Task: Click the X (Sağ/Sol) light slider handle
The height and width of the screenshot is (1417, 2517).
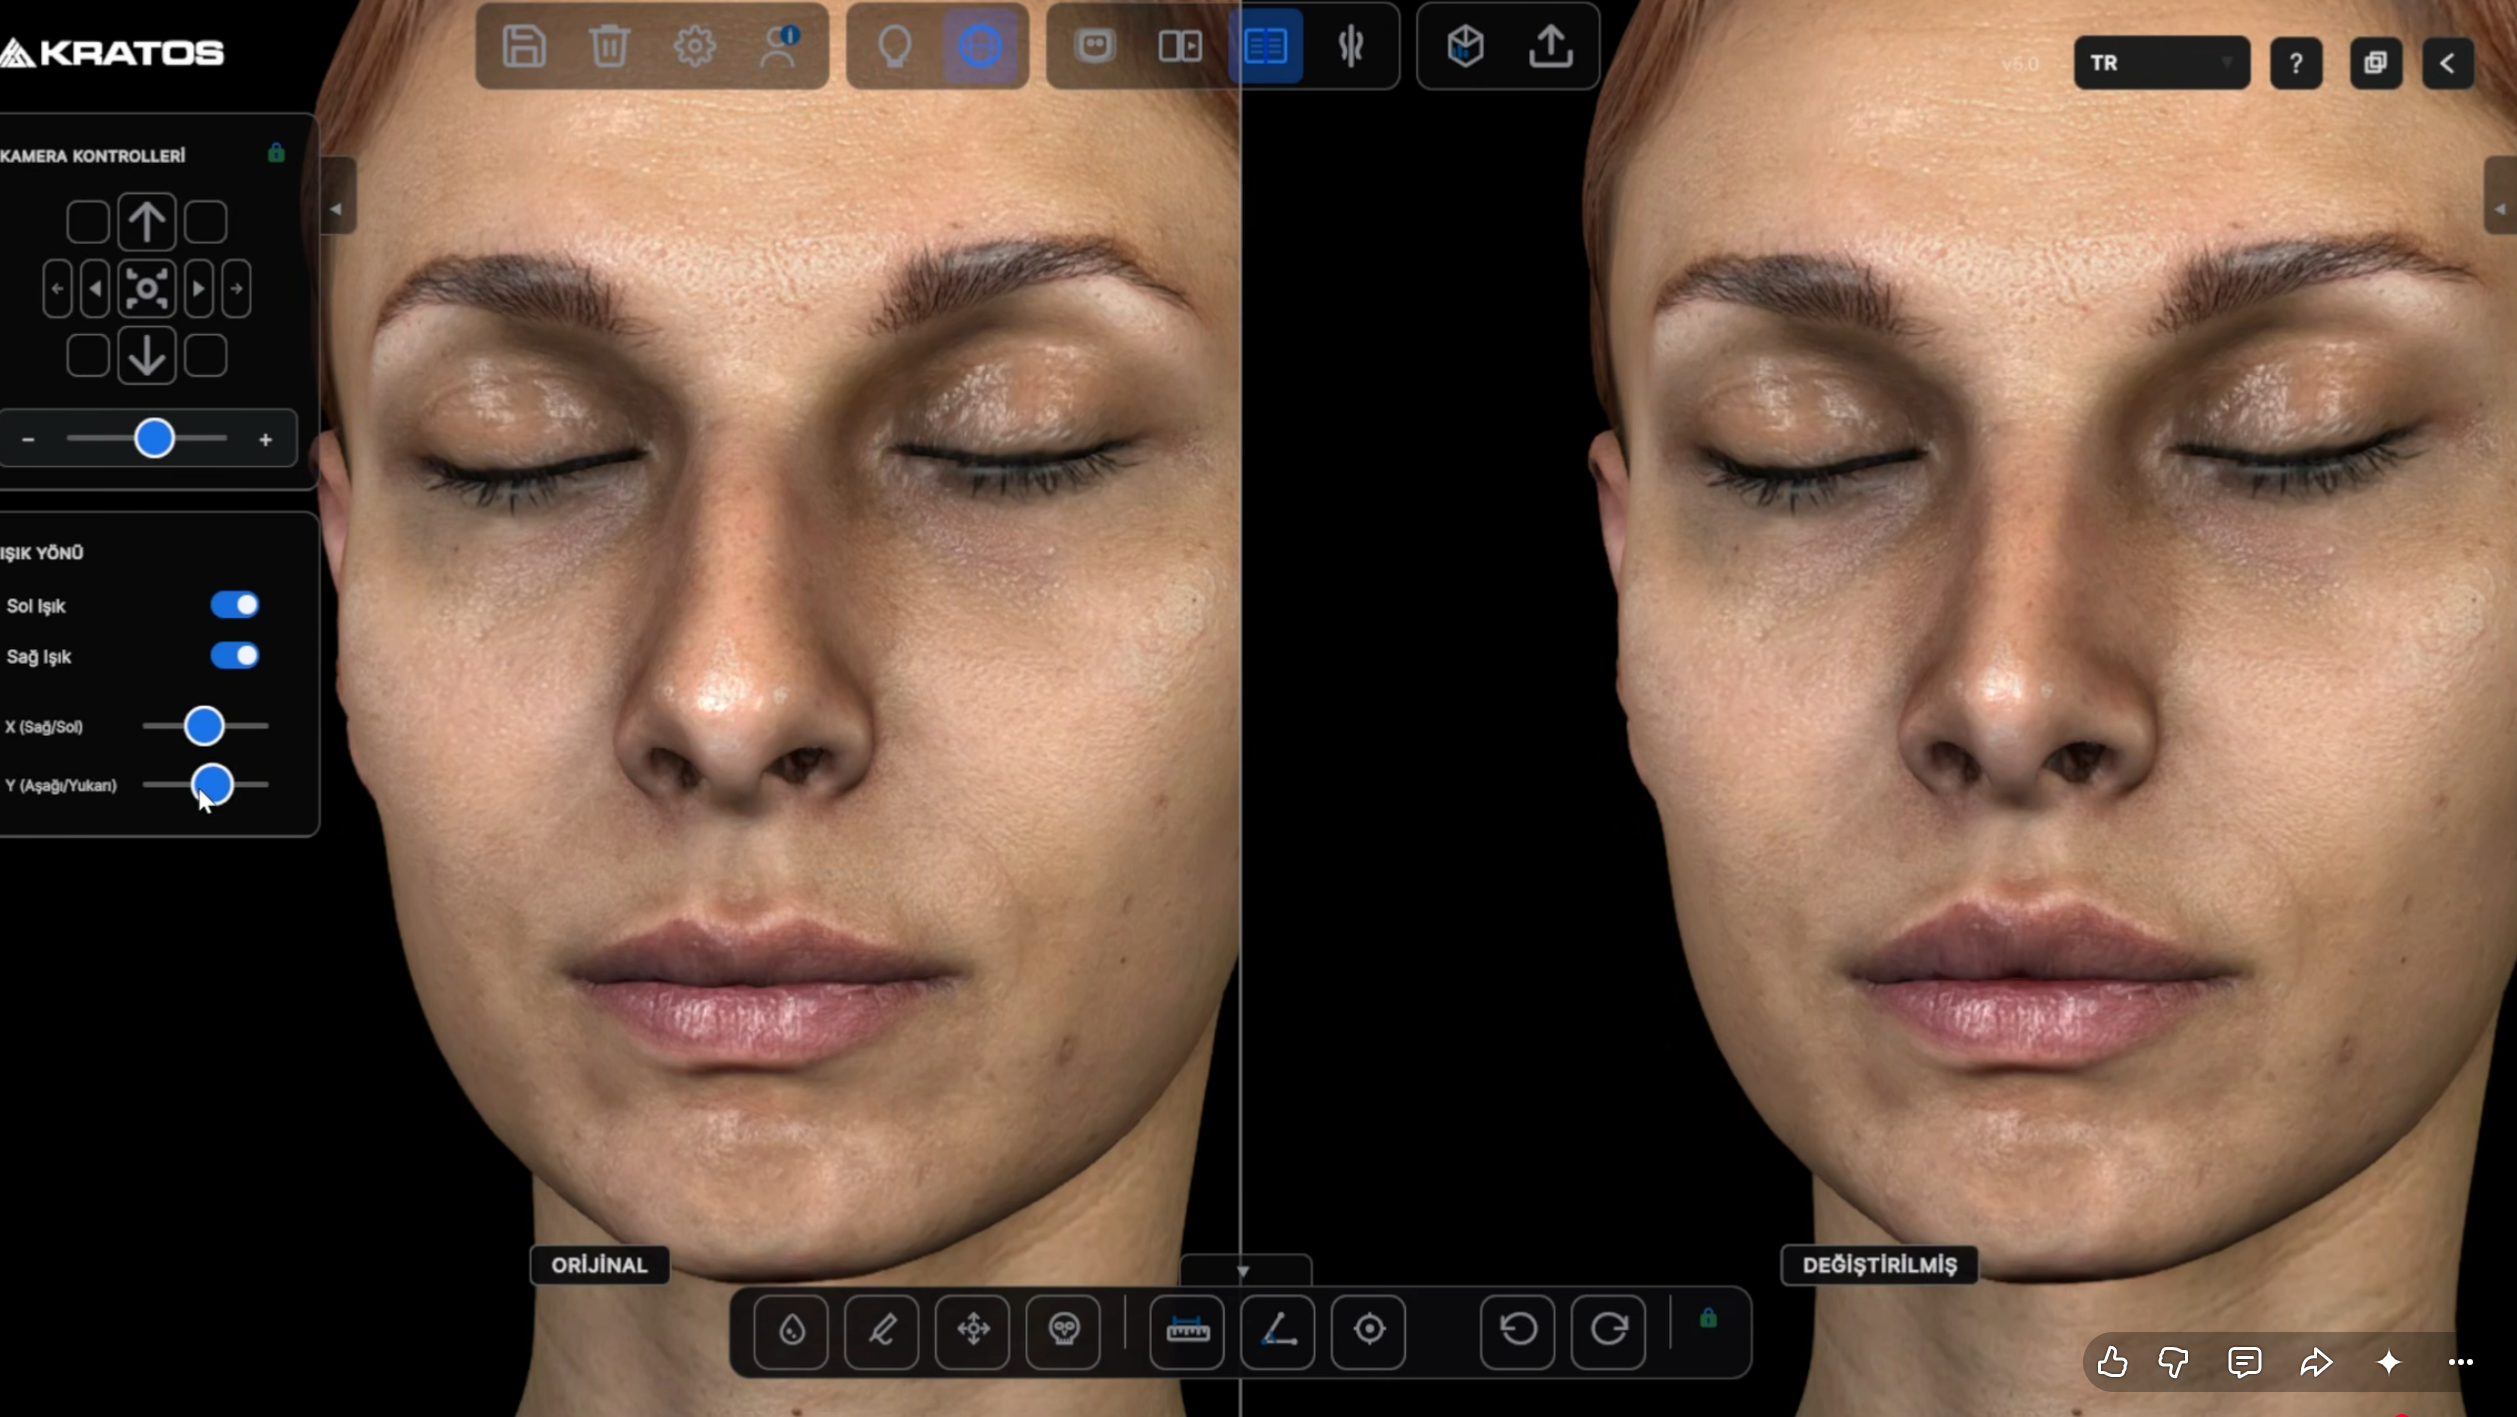Action: [204, 726]
